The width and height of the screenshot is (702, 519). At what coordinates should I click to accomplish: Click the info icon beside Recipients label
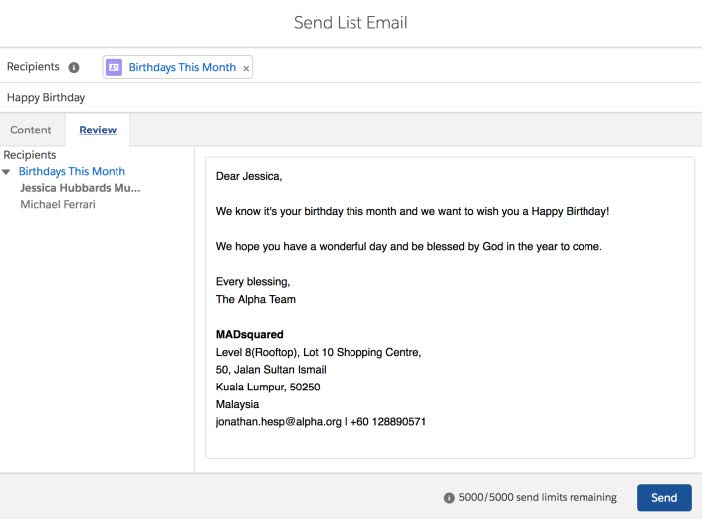point(74,67)
